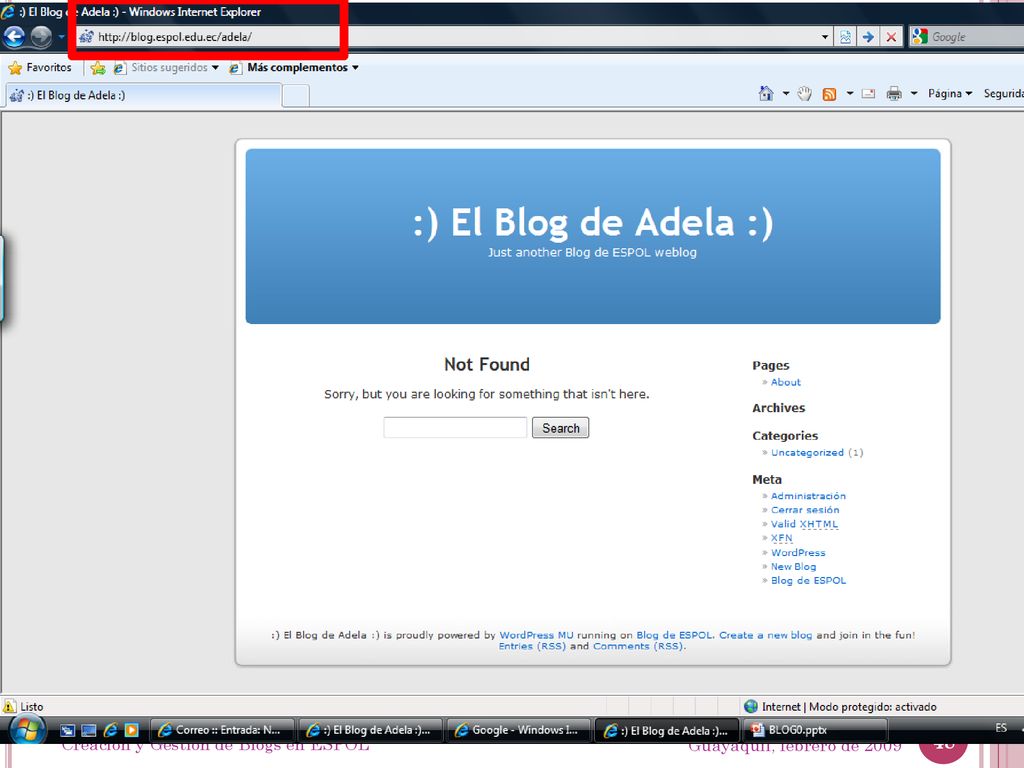The width and height of the screenshot is (1024, 768).
Task: Click the ES language indicator
Action: click(1001, 728)
